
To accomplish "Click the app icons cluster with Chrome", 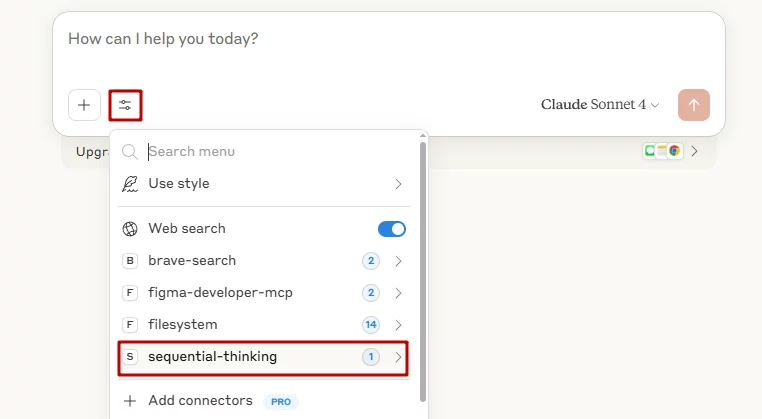I will tap(662, 151).
